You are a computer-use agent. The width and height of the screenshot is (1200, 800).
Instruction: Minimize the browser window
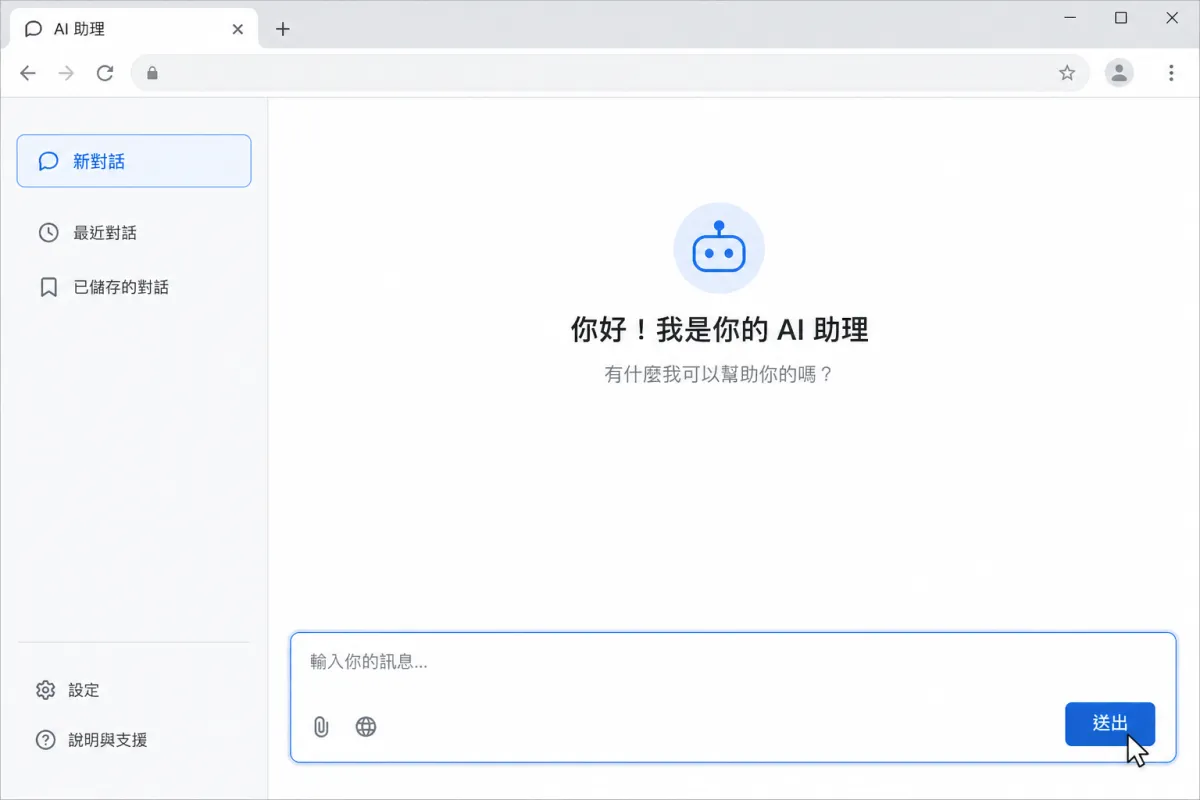point(1069,18)
